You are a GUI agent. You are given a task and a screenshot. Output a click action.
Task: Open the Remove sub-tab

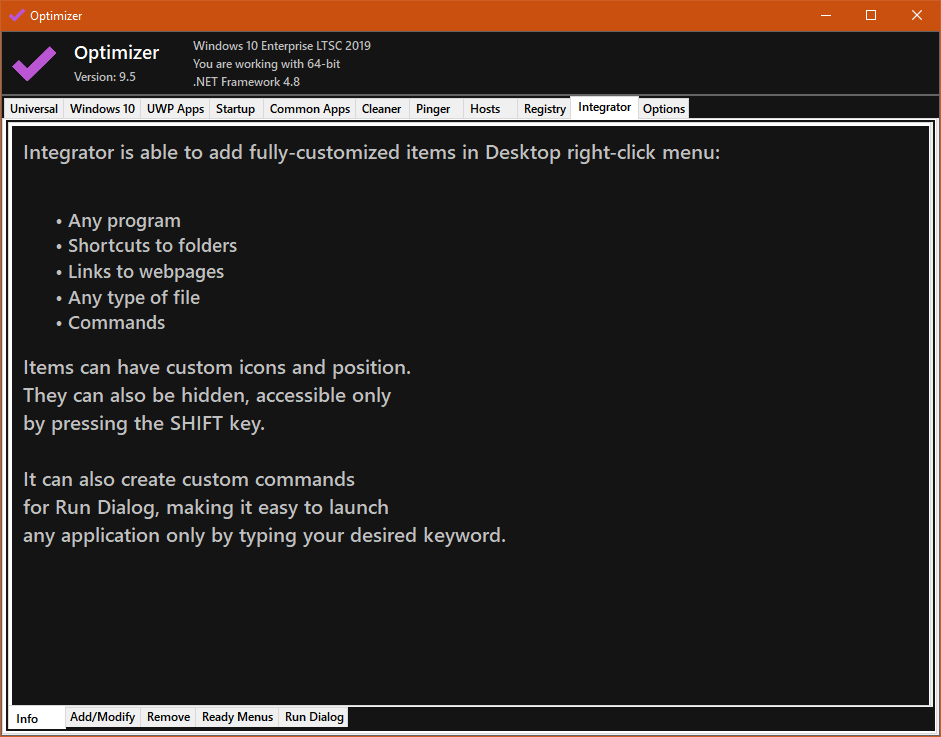click(168, 717)
